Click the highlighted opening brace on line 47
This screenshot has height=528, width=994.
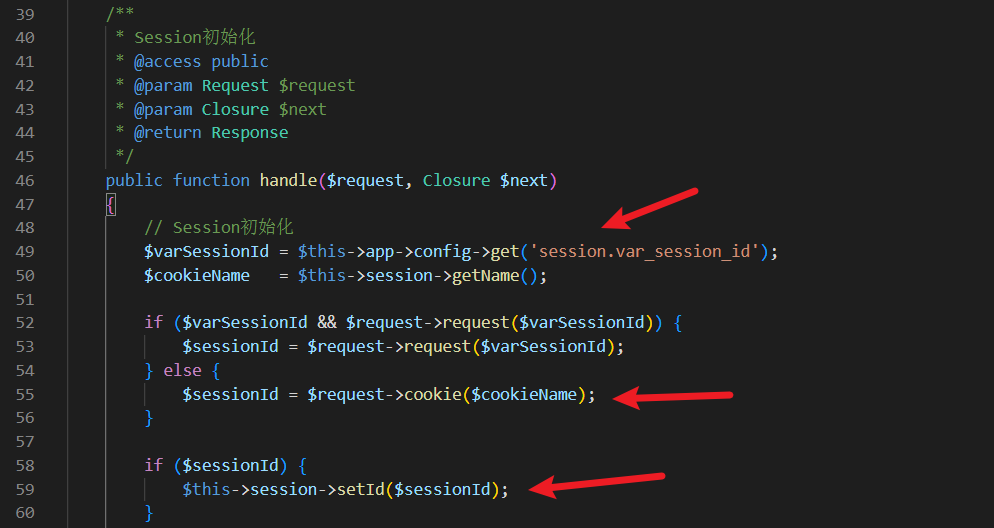pyautogui.click(x=110, y=205)
